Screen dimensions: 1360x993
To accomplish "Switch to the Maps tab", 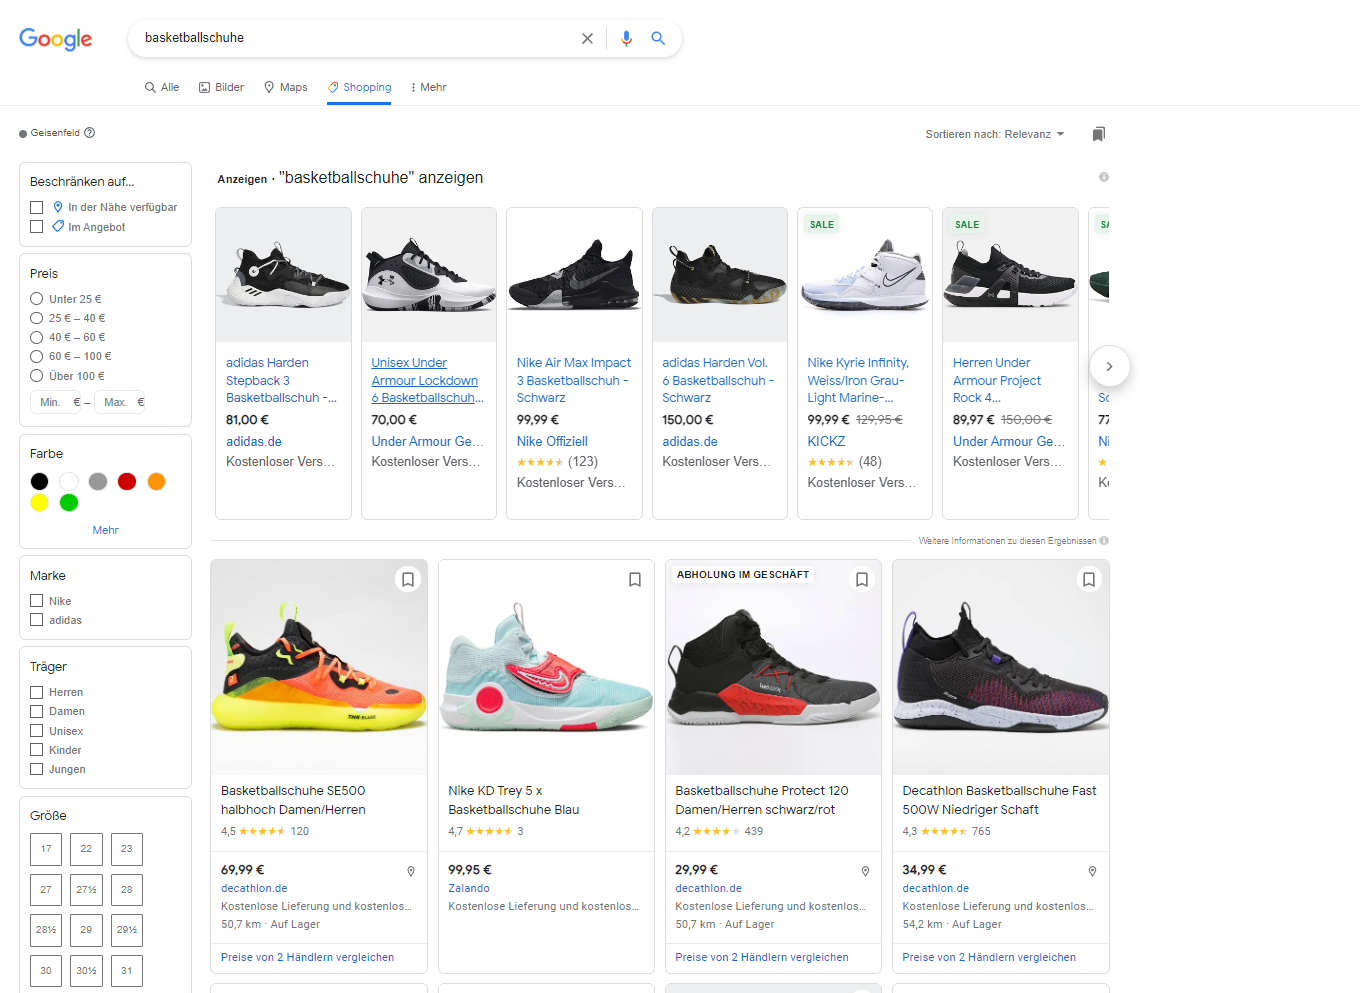I will [x=286, y=87].
